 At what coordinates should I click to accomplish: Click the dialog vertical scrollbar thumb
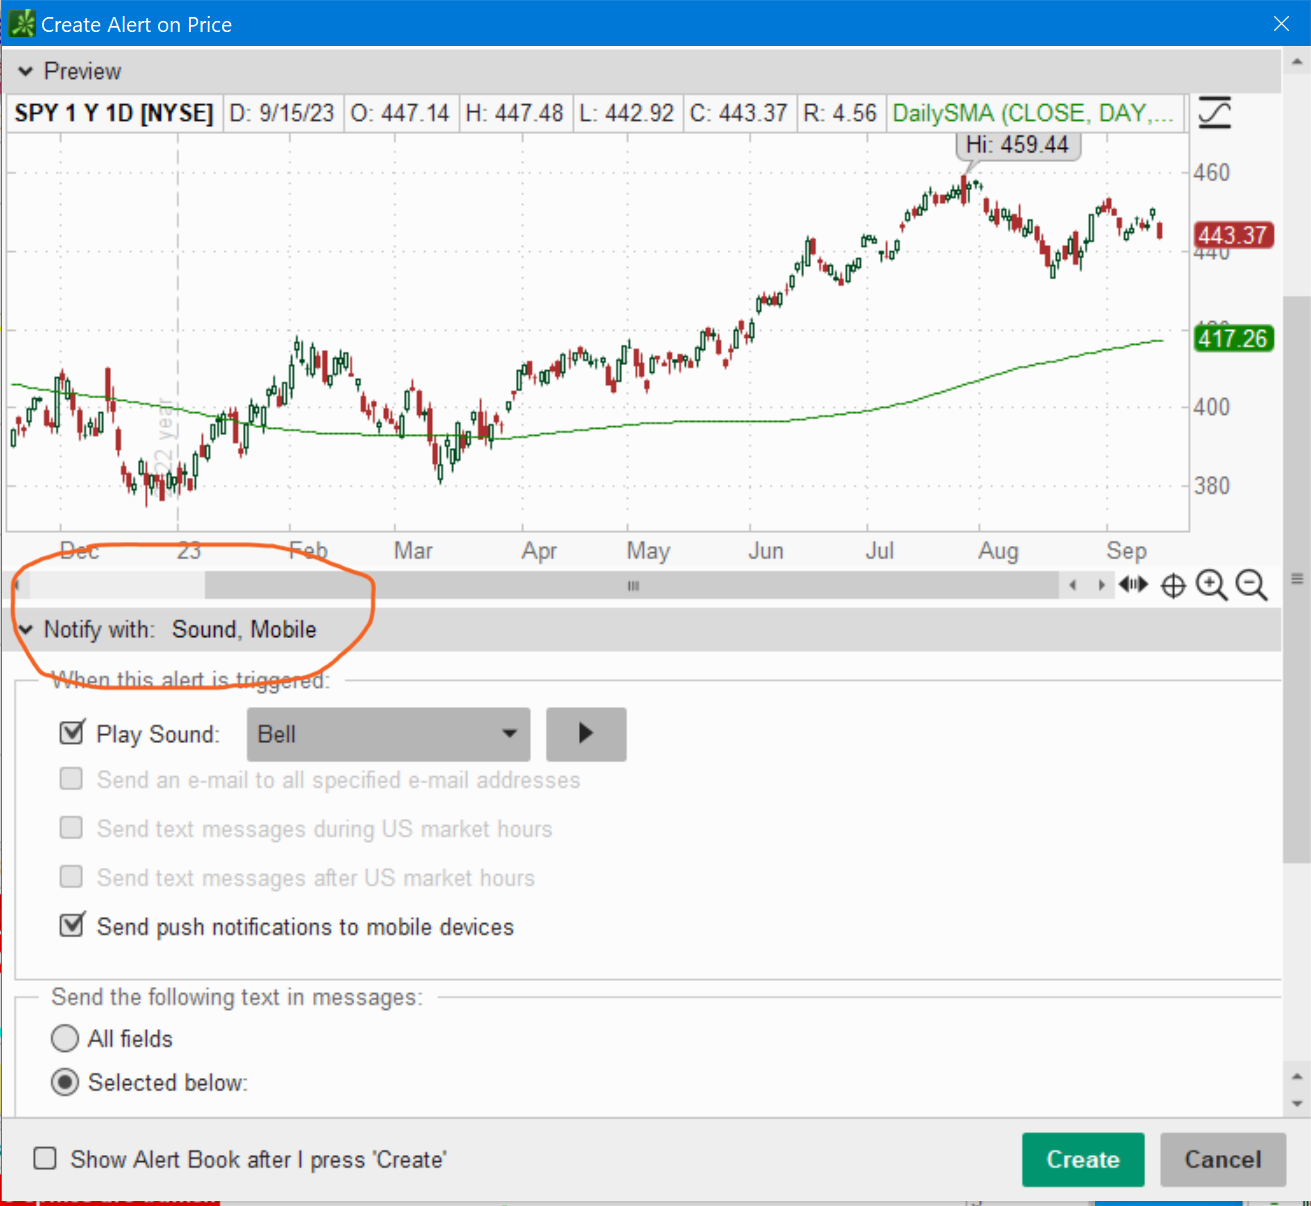[x=1297, y=578]
